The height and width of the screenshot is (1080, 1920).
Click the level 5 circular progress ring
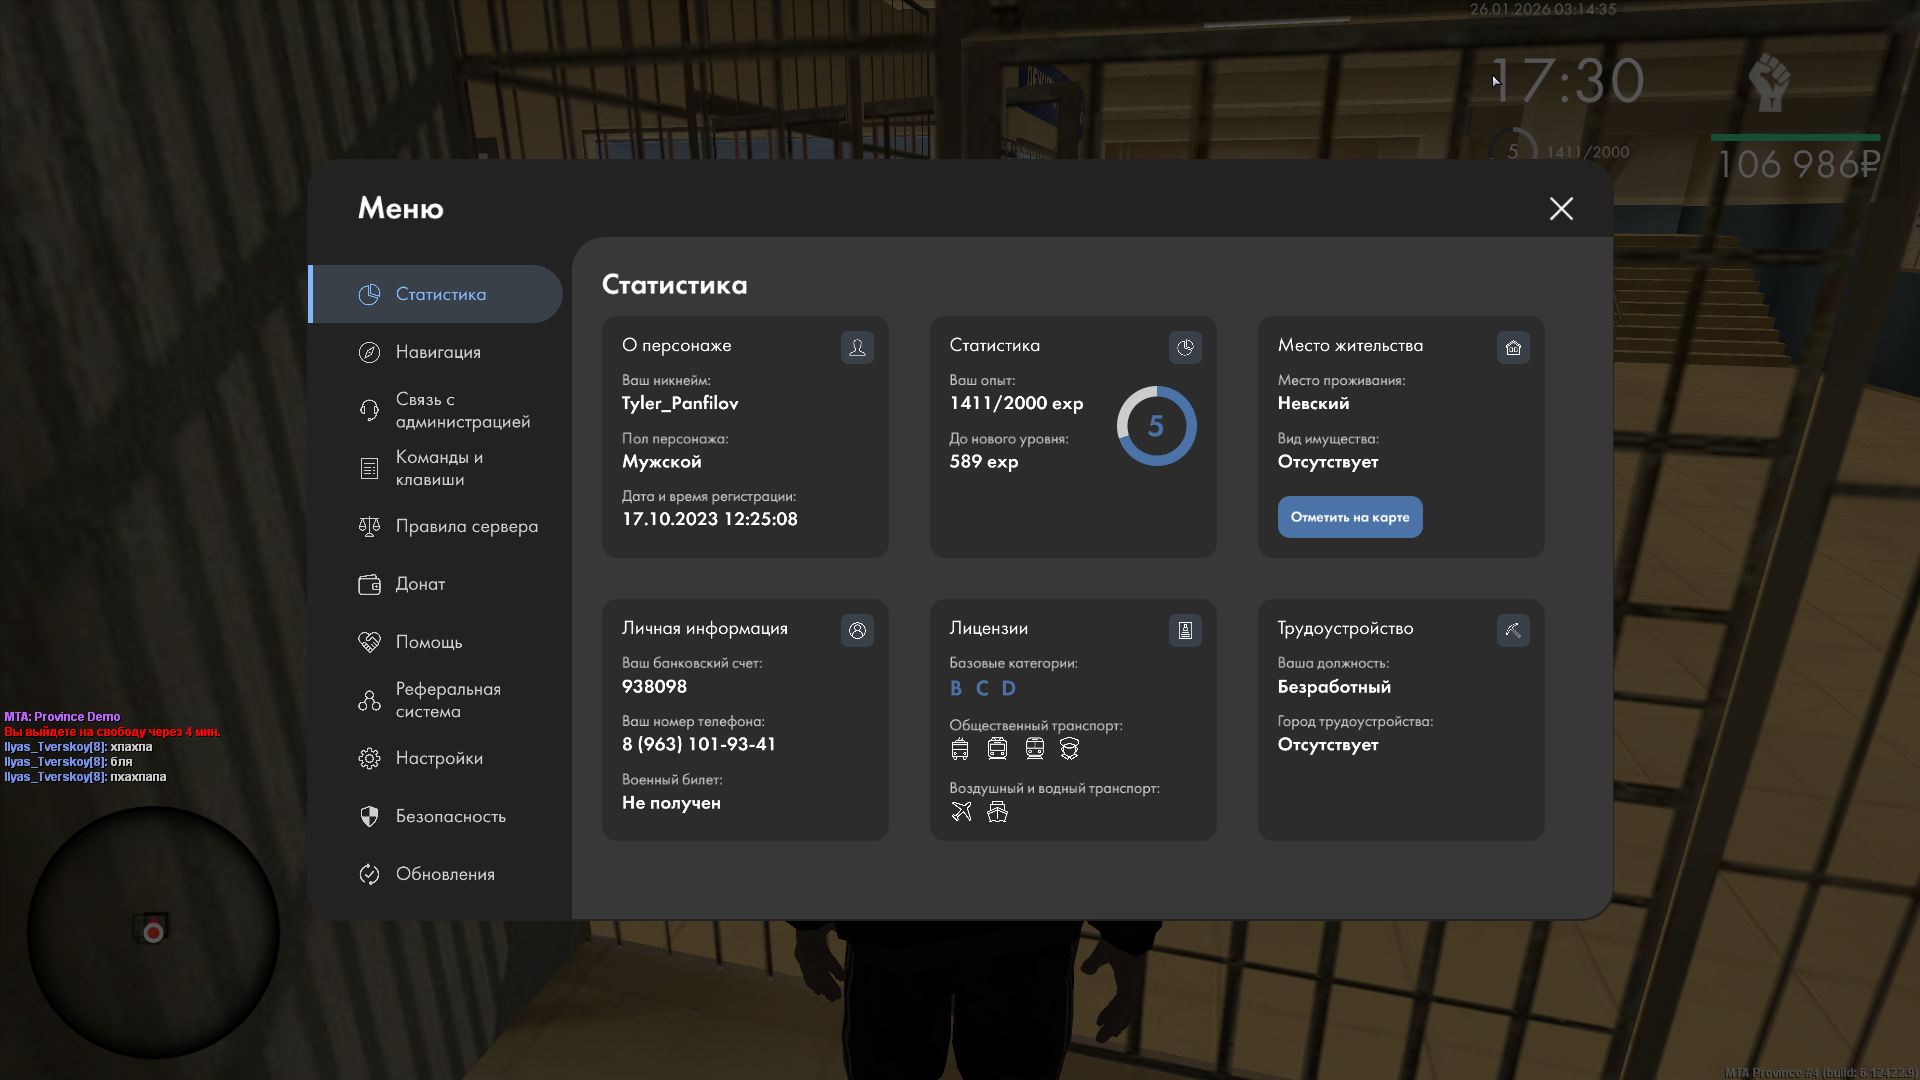[1156, 426]
